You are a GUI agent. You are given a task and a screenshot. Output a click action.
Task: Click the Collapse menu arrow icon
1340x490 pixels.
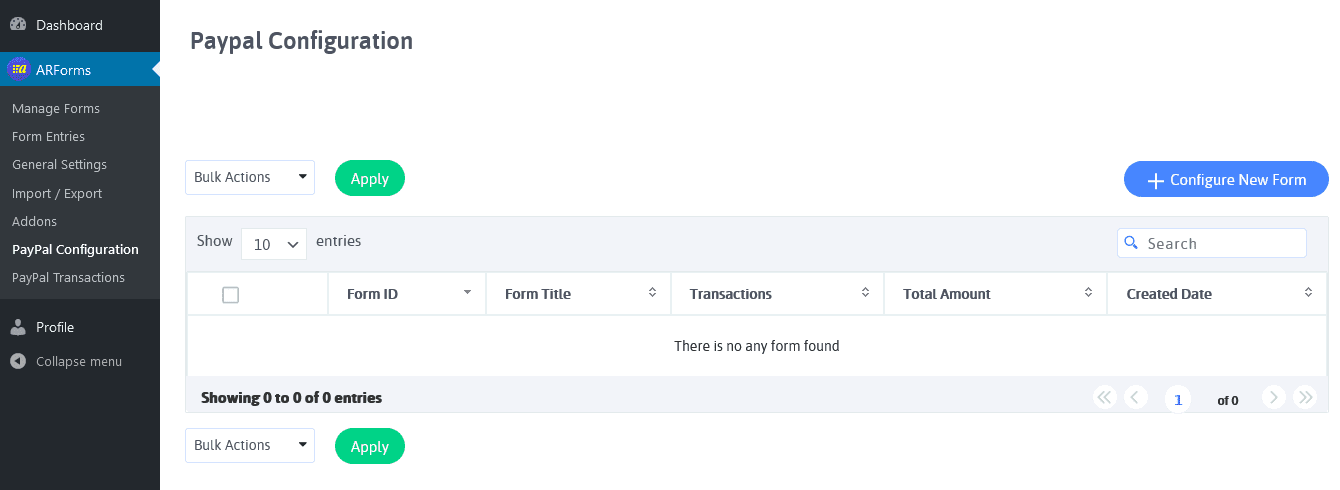(x=18, y=361)
